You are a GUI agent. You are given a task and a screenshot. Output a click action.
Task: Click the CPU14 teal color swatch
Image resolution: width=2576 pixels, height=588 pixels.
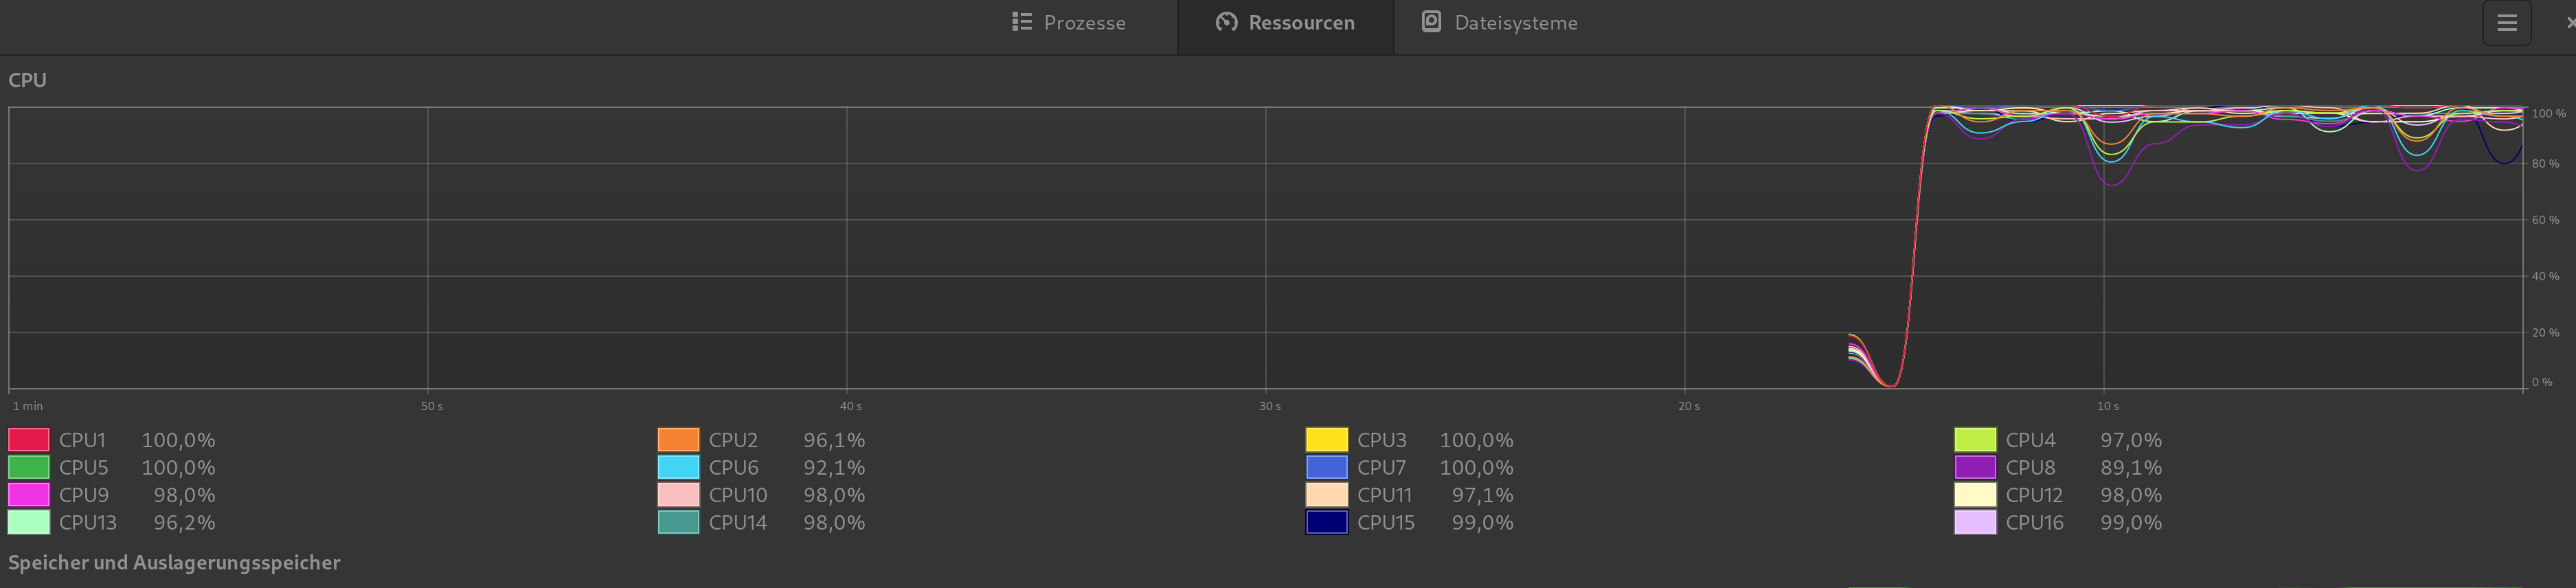[678, 522]
